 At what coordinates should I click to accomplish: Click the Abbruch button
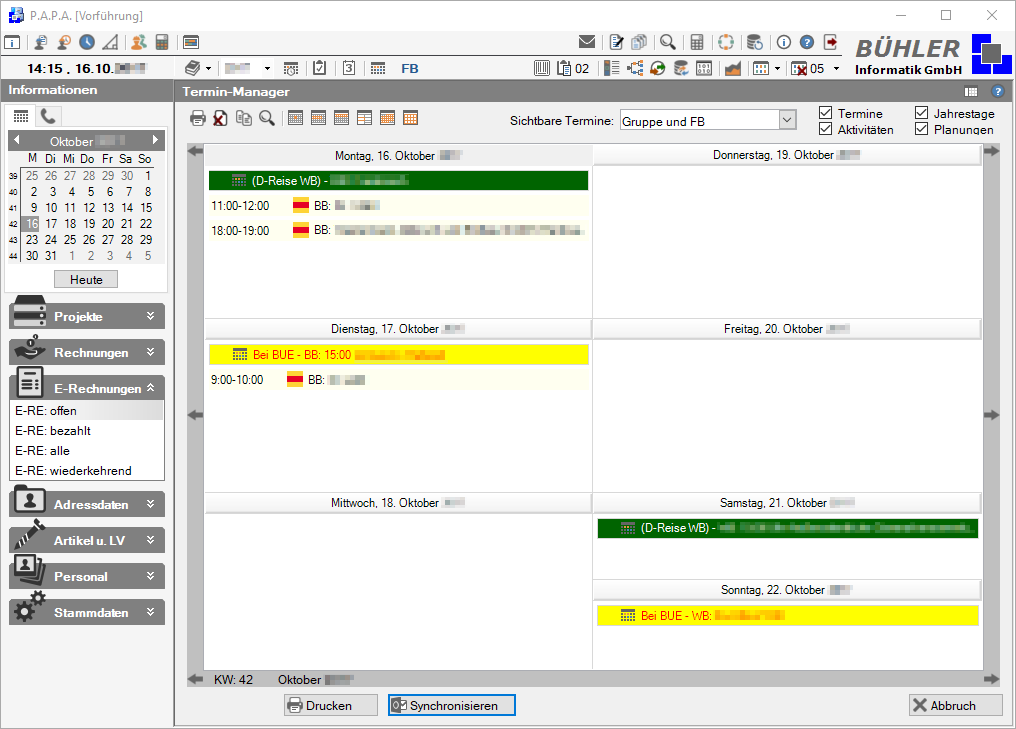[955, 705]
